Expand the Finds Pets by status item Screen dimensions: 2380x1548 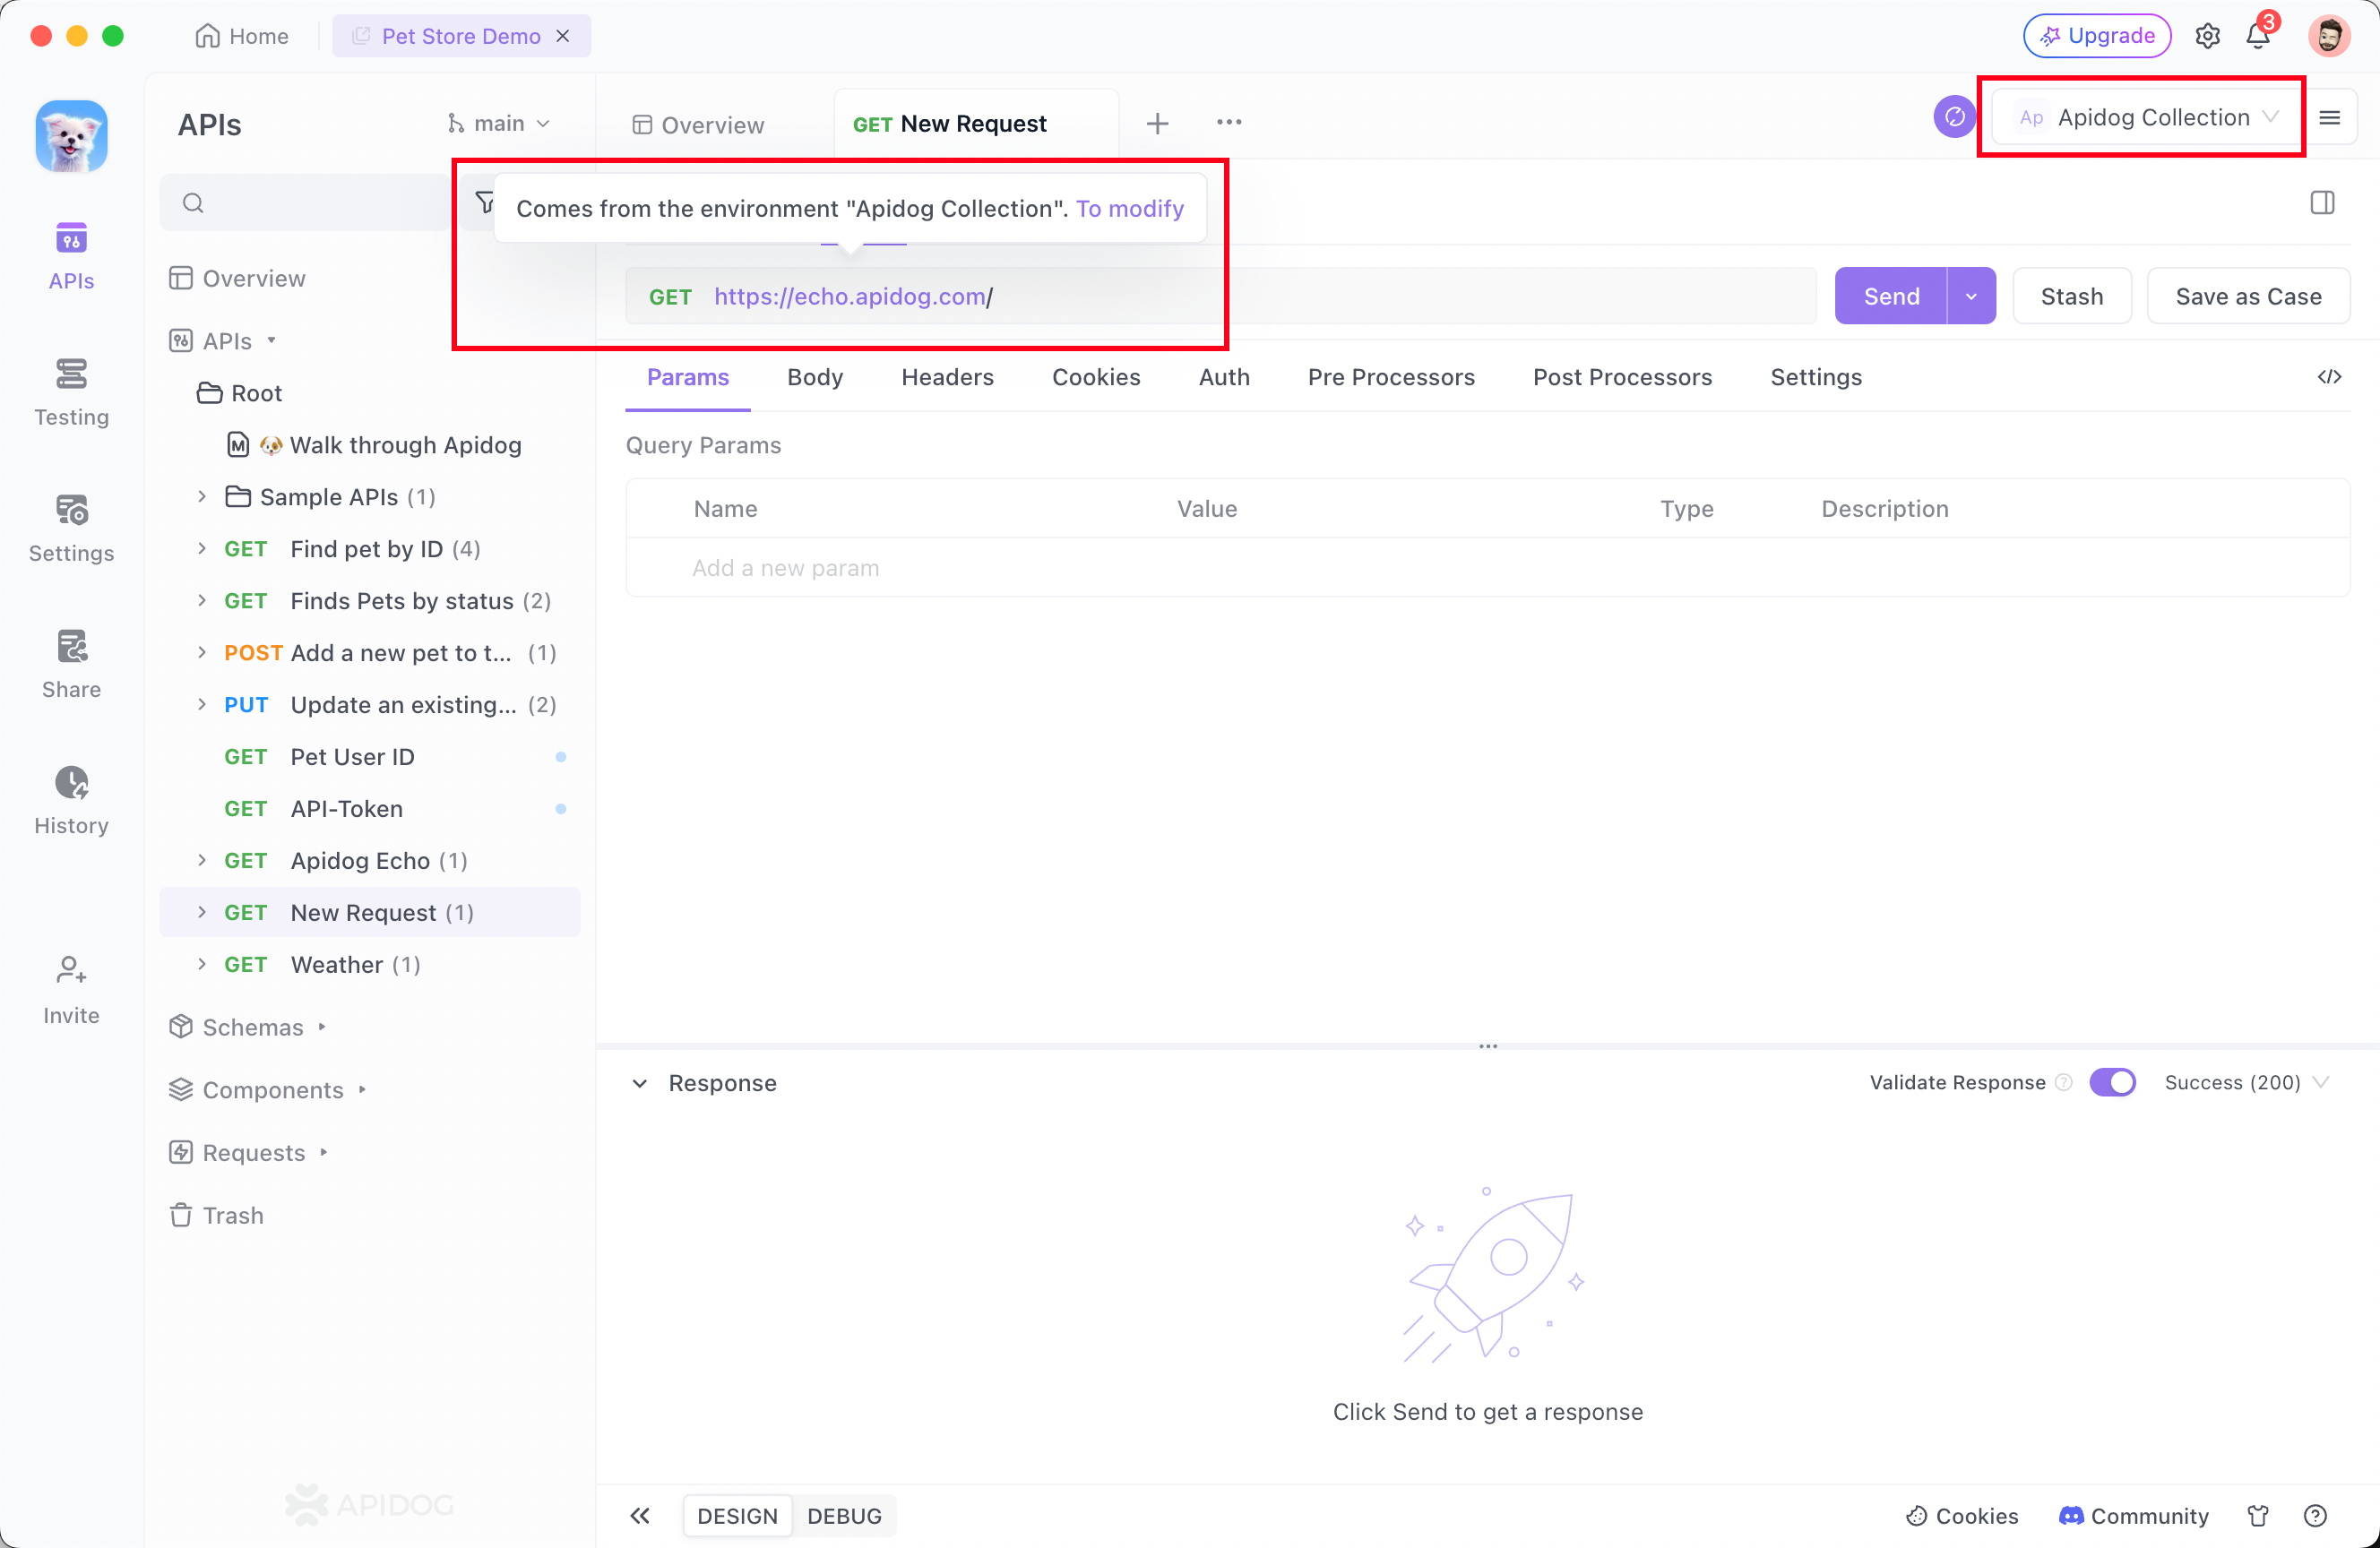pyautogui.click(x=202, y=600)
